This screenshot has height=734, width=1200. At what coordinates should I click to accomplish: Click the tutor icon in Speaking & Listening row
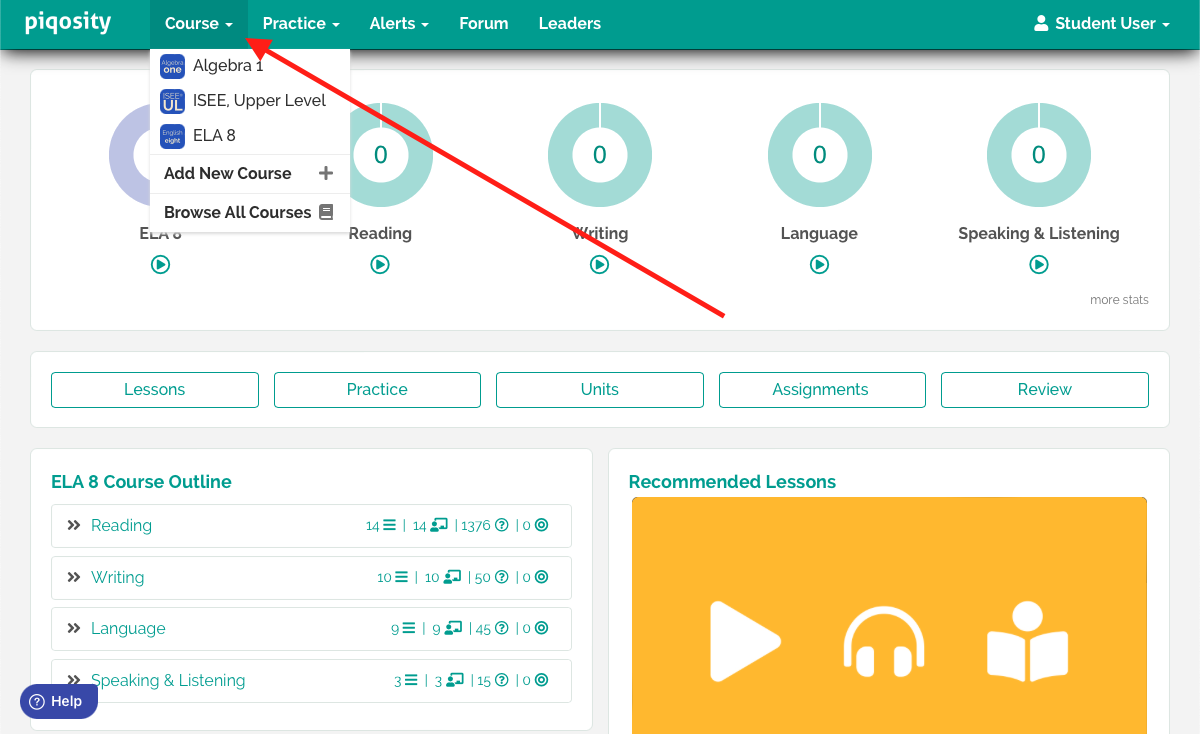coord(455,680)
